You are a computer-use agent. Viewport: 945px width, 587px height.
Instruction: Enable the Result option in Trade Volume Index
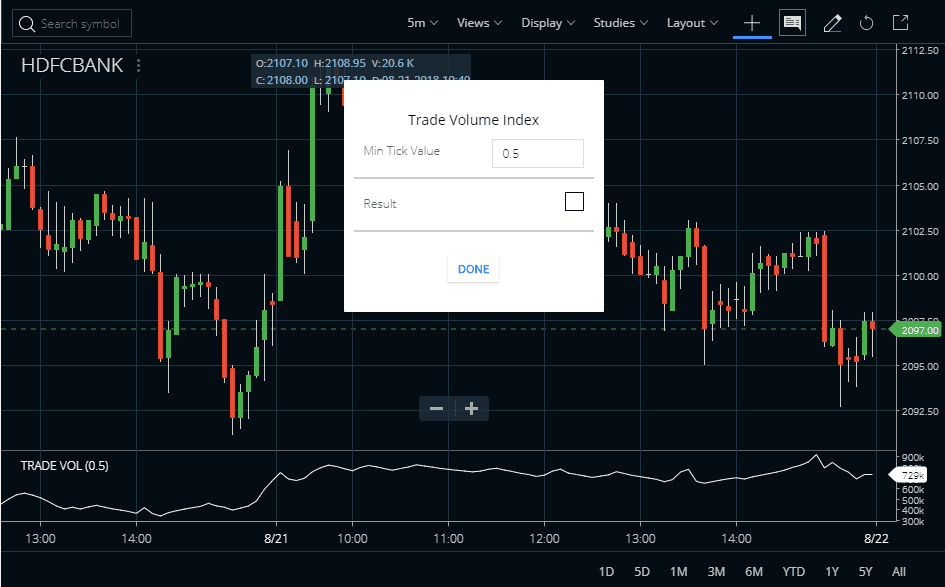coord(574,201)
